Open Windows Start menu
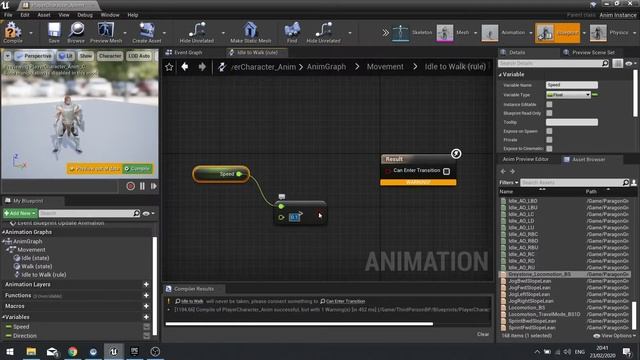640x360 pixels. click(10, 351)
